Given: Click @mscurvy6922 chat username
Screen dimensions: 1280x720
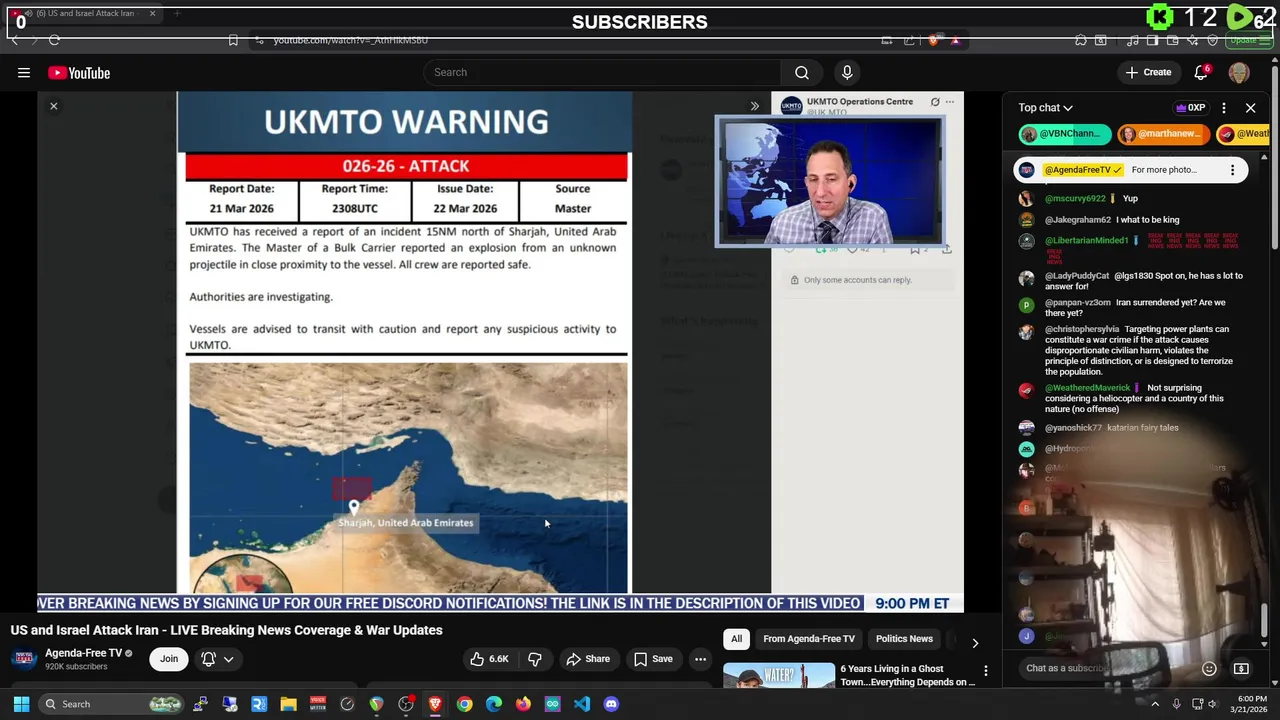Looking at the screenshot, I should point(1075,198).
